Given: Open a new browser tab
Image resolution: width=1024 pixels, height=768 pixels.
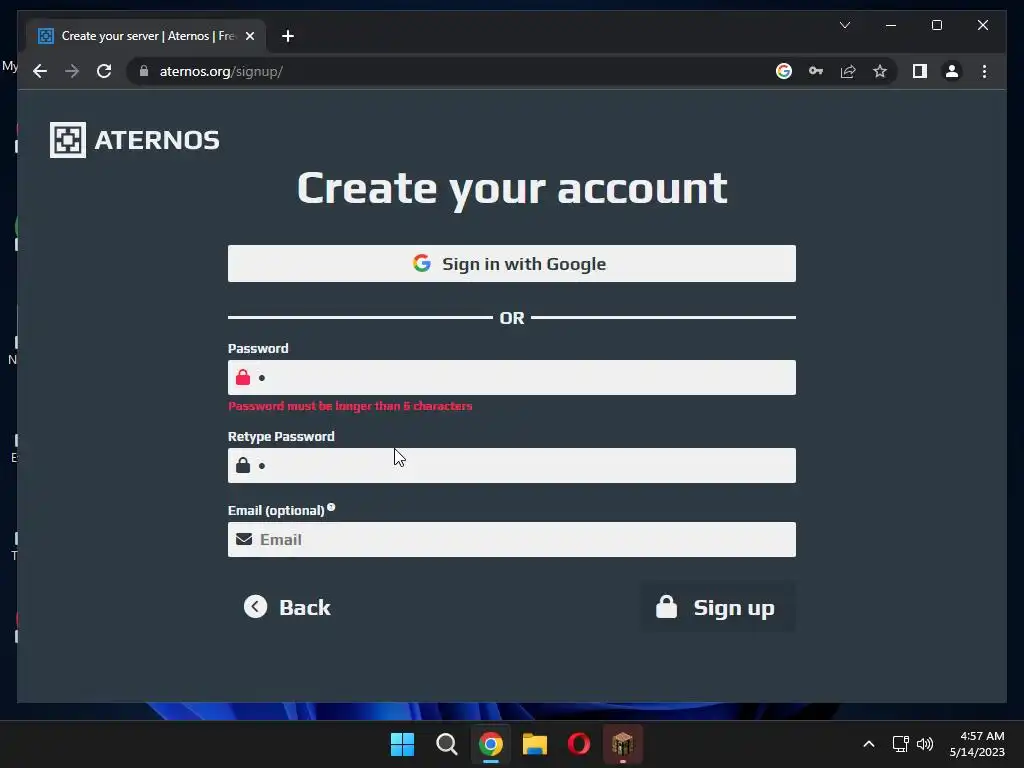Looking at the screenshot, I should [288, 36].
